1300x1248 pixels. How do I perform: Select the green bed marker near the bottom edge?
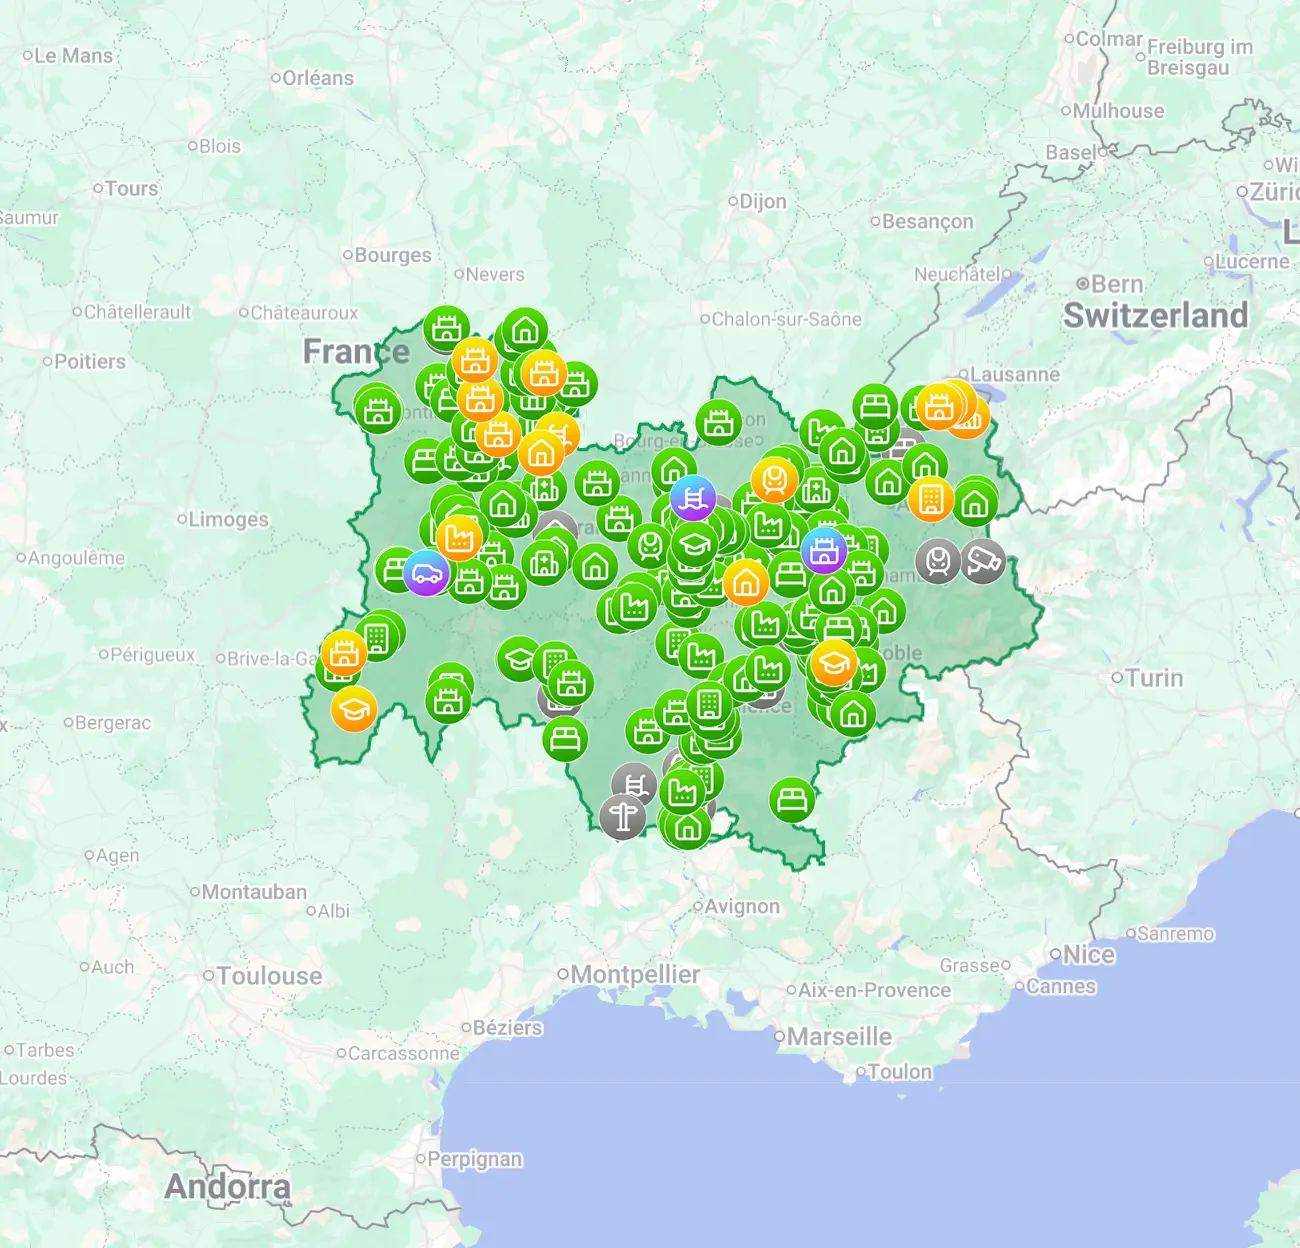pyautogui.click(x=793, y=798)
